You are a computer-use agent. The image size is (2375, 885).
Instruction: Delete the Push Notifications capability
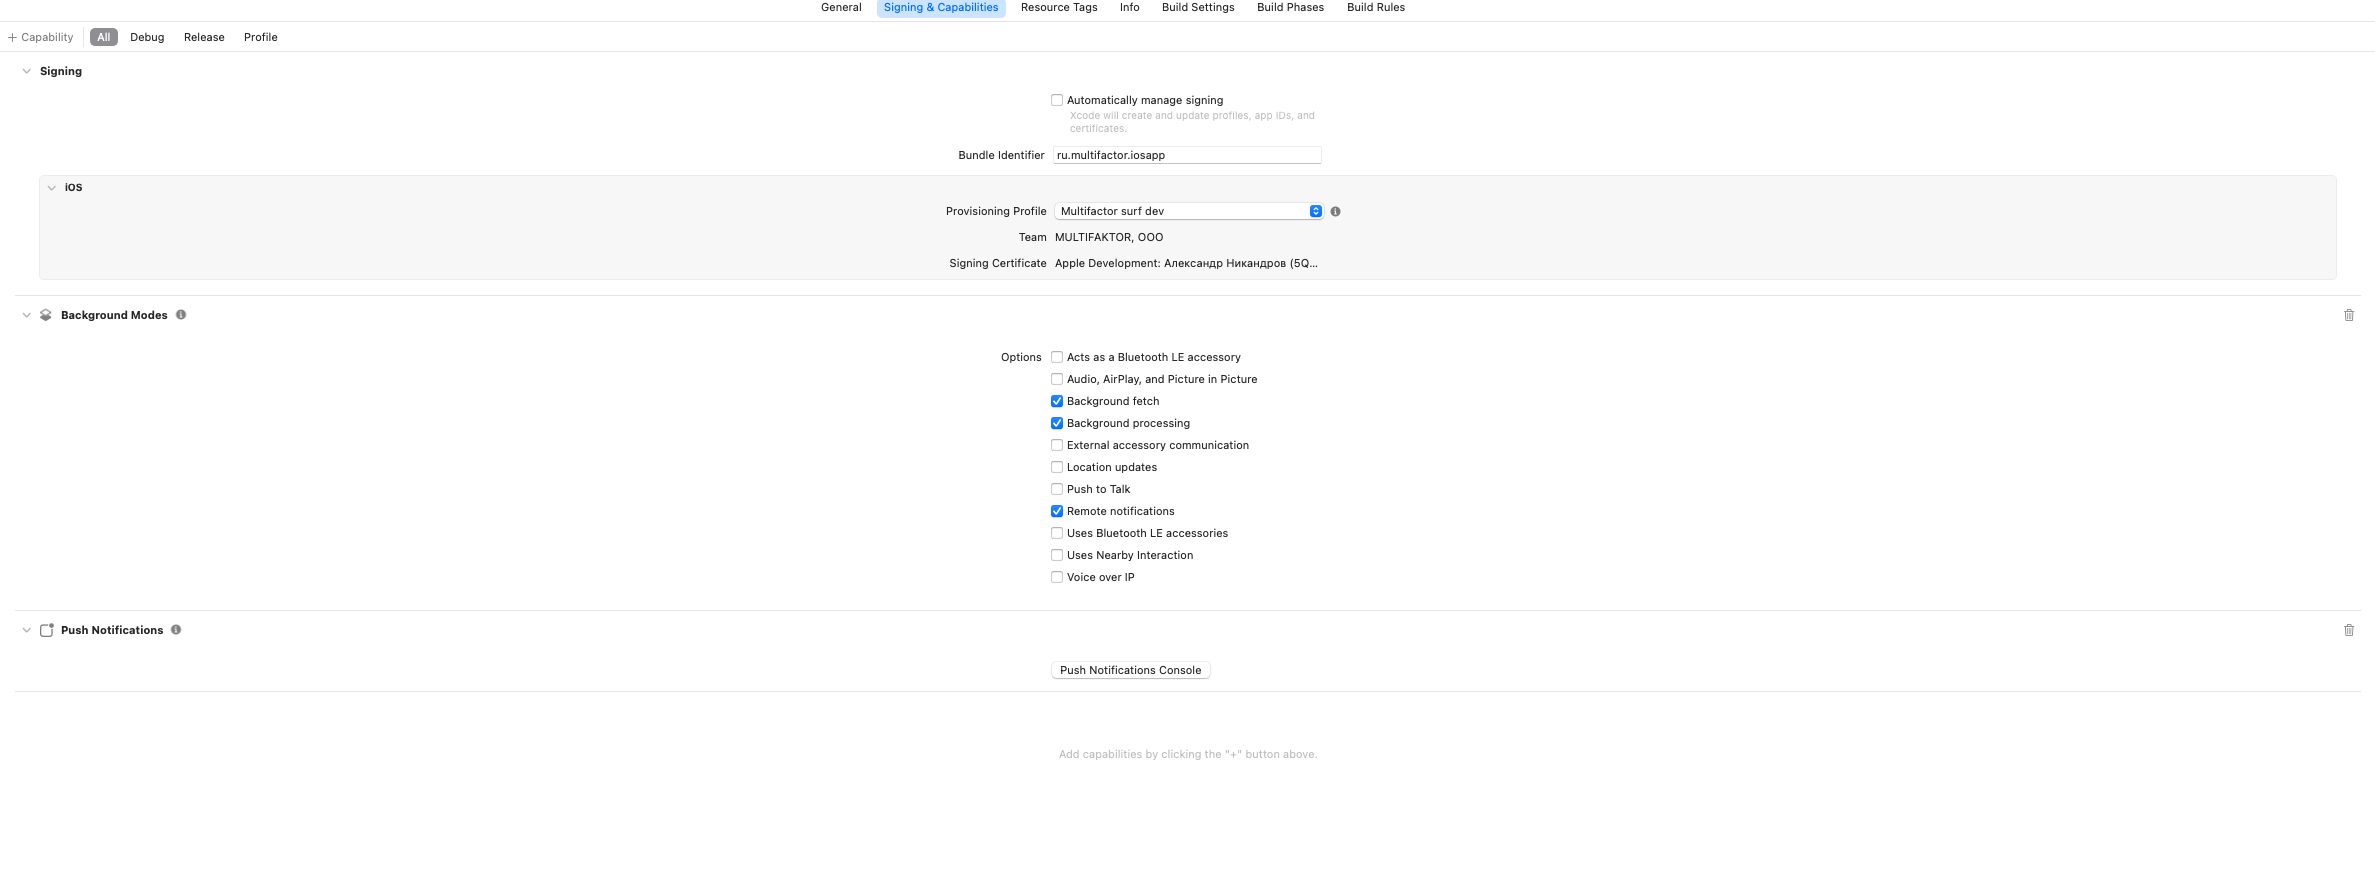coord(2349,630)
